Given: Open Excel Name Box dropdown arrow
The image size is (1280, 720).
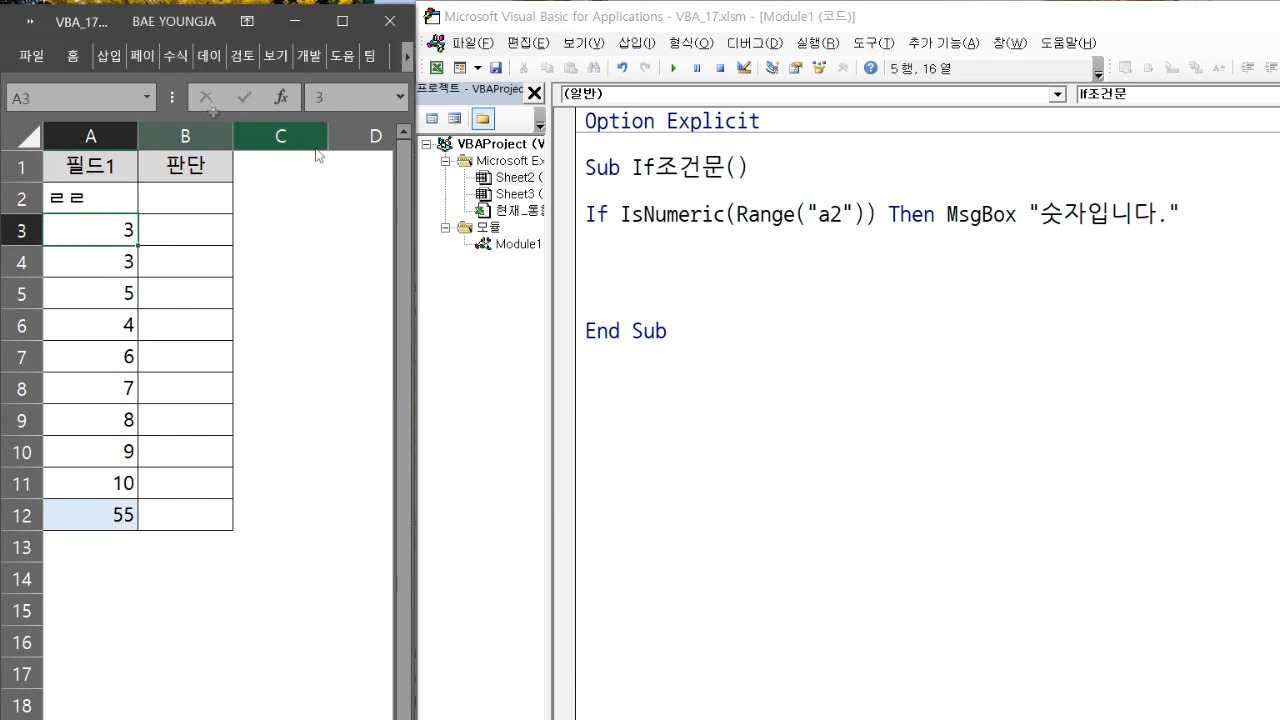Looking at the screenshot, I should 147,97.
